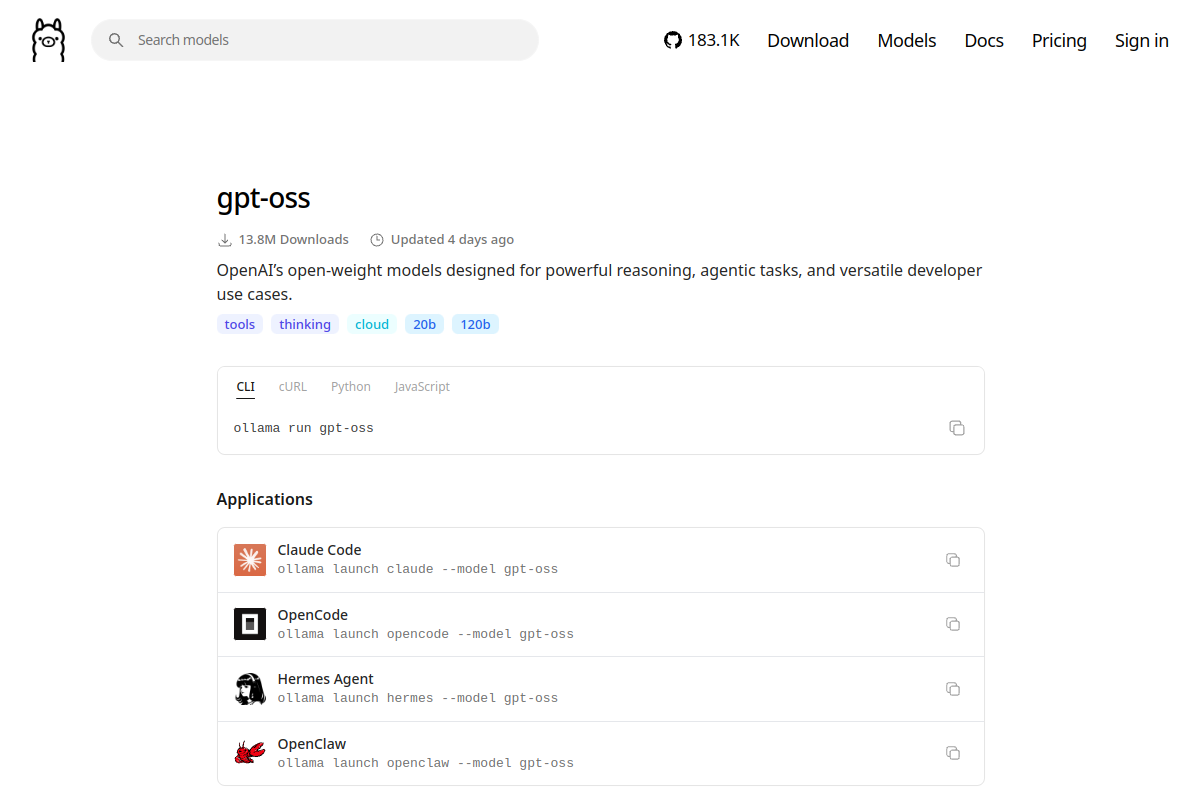
Task: Click the gpt-oss page title
Action: (264, 198)
